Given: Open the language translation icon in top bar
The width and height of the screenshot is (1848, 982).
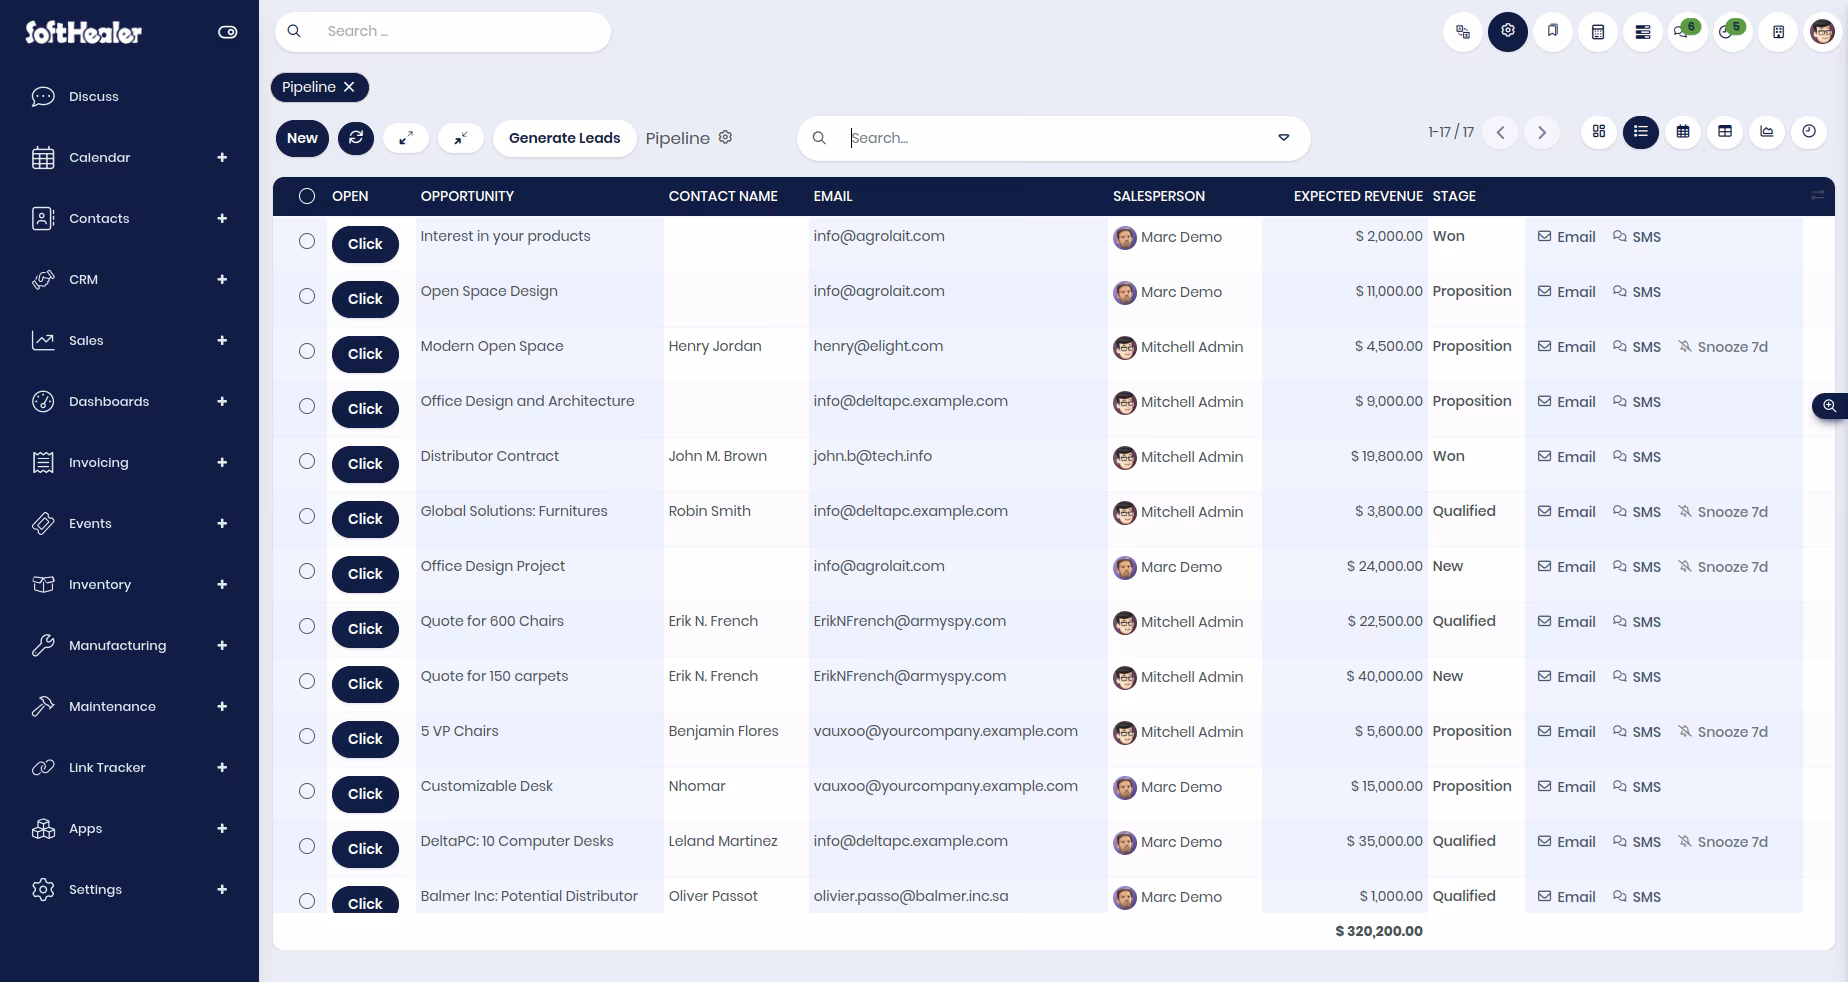Looking at the screenshot, I should (1463, 32).
